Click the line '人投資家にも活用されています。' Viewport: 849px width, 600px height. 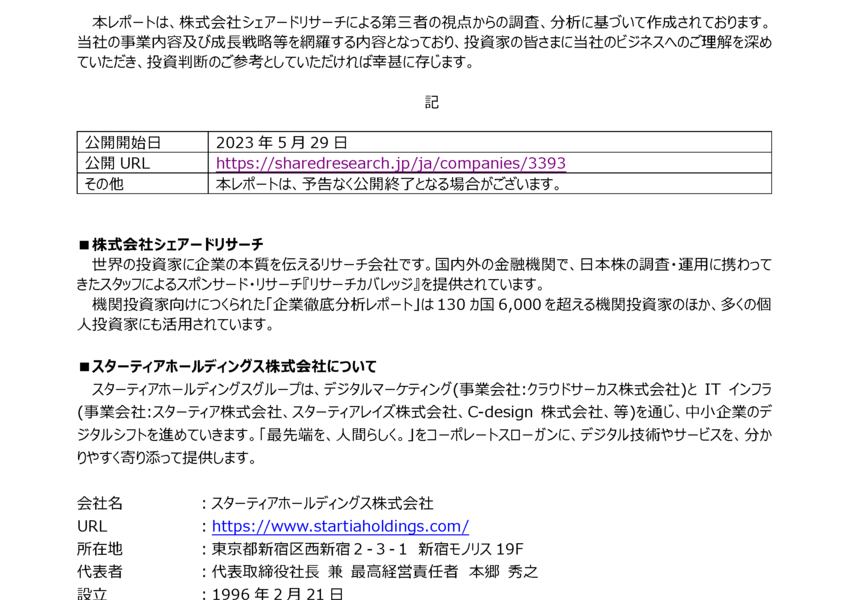pyautogui.click(x=175, y=325)
